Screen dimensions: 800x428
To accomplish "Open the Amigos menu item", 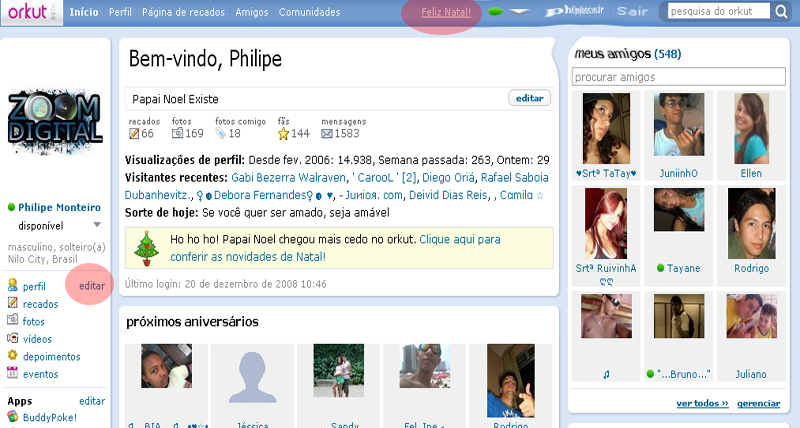I will pos(252,12).
